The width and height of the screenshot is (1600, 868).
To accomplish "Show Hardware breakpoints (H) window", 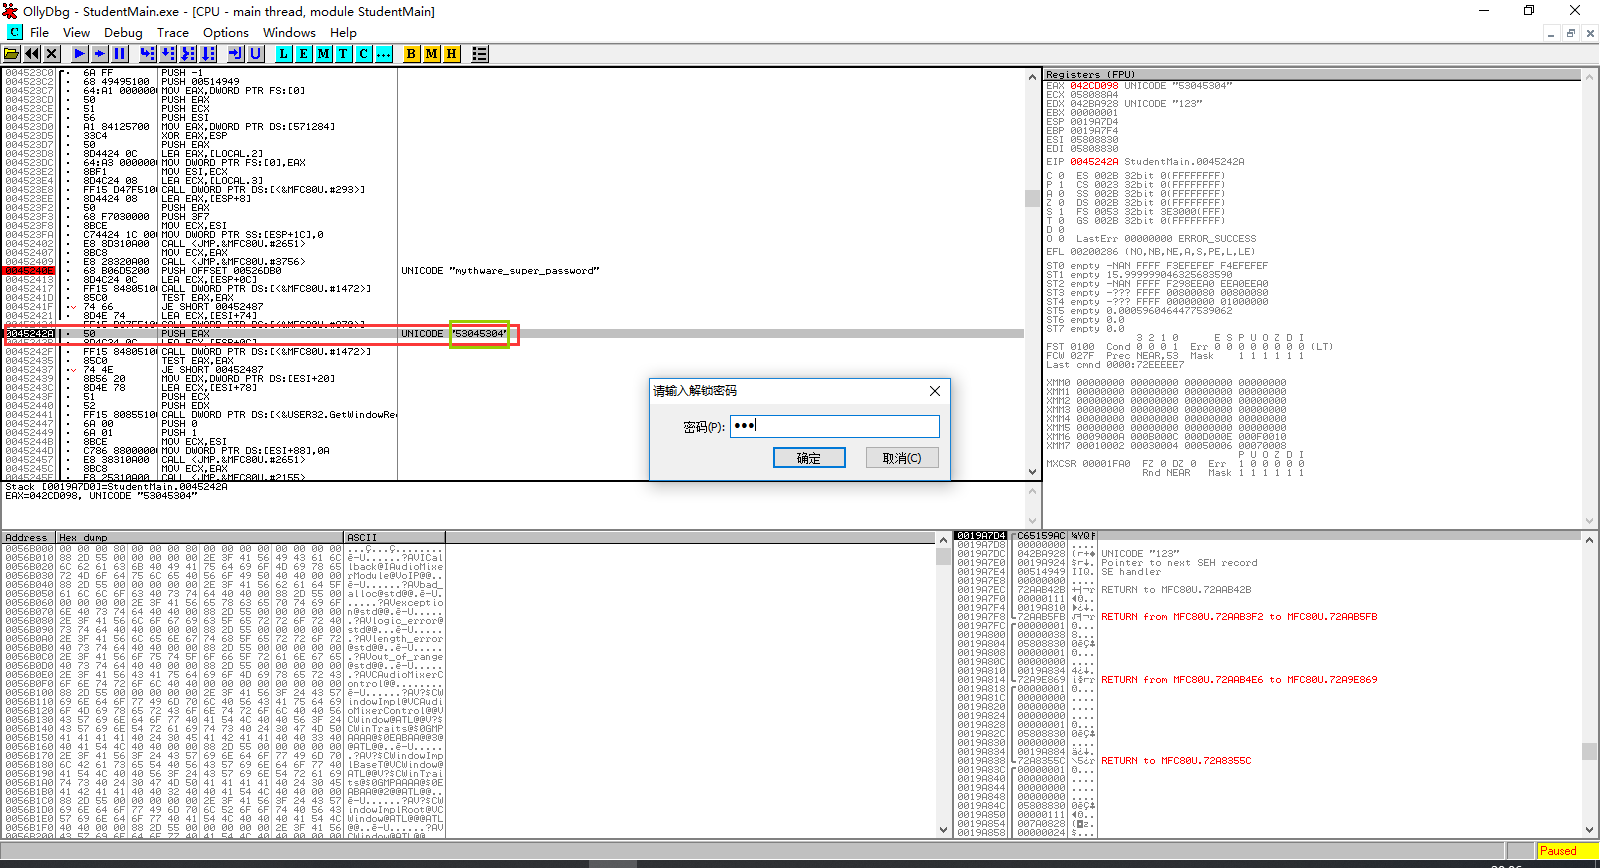I will [x=451, y=54].
